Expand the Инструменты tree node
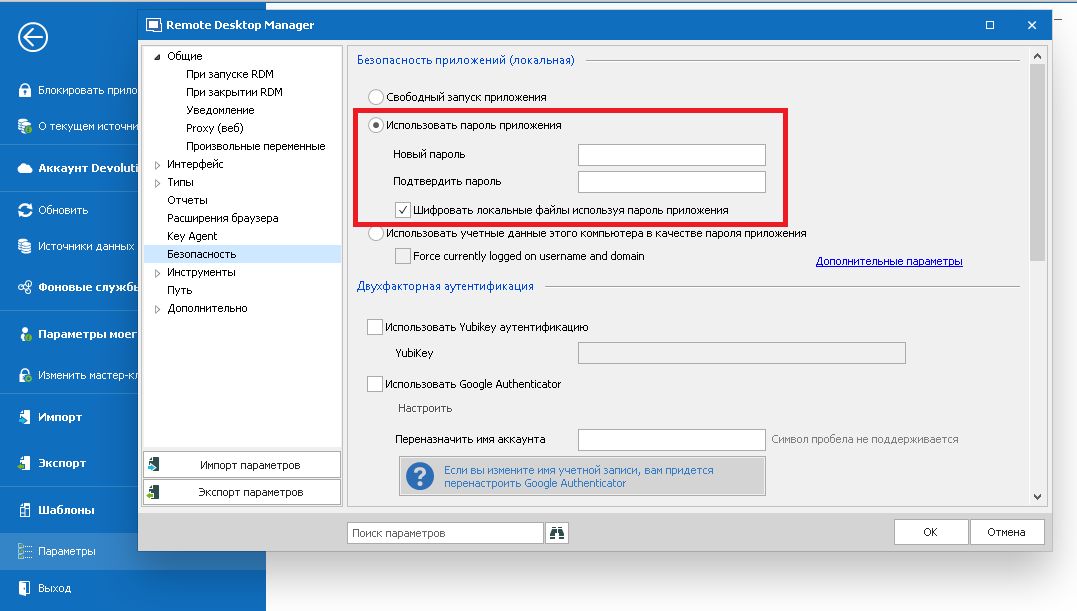The height and width of the screenshot is (611, 1077). point(157,273)
